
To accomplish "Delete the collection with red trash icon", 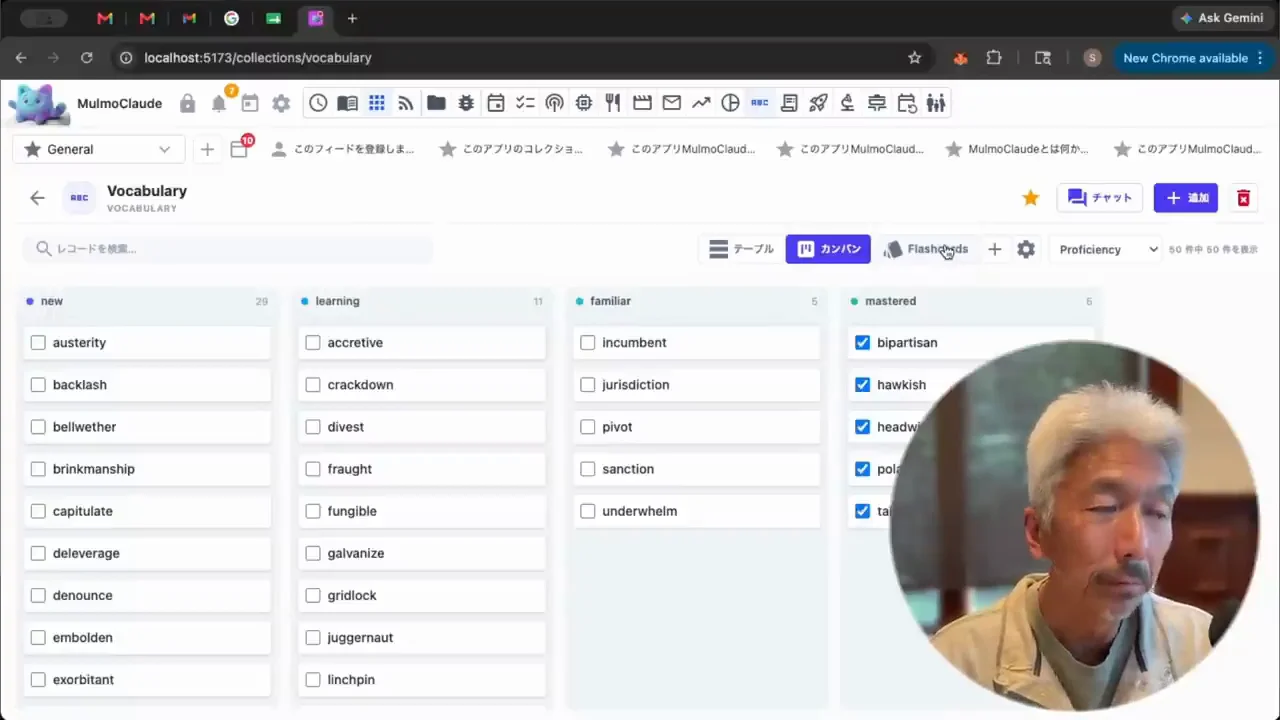I will pos(1243,198).
